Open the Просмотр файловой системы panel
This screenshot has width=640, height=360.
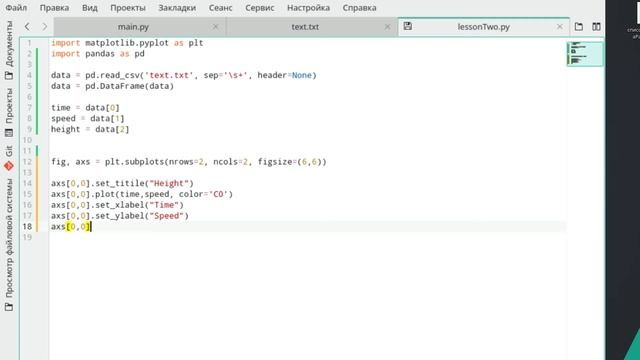coord(9,245)
